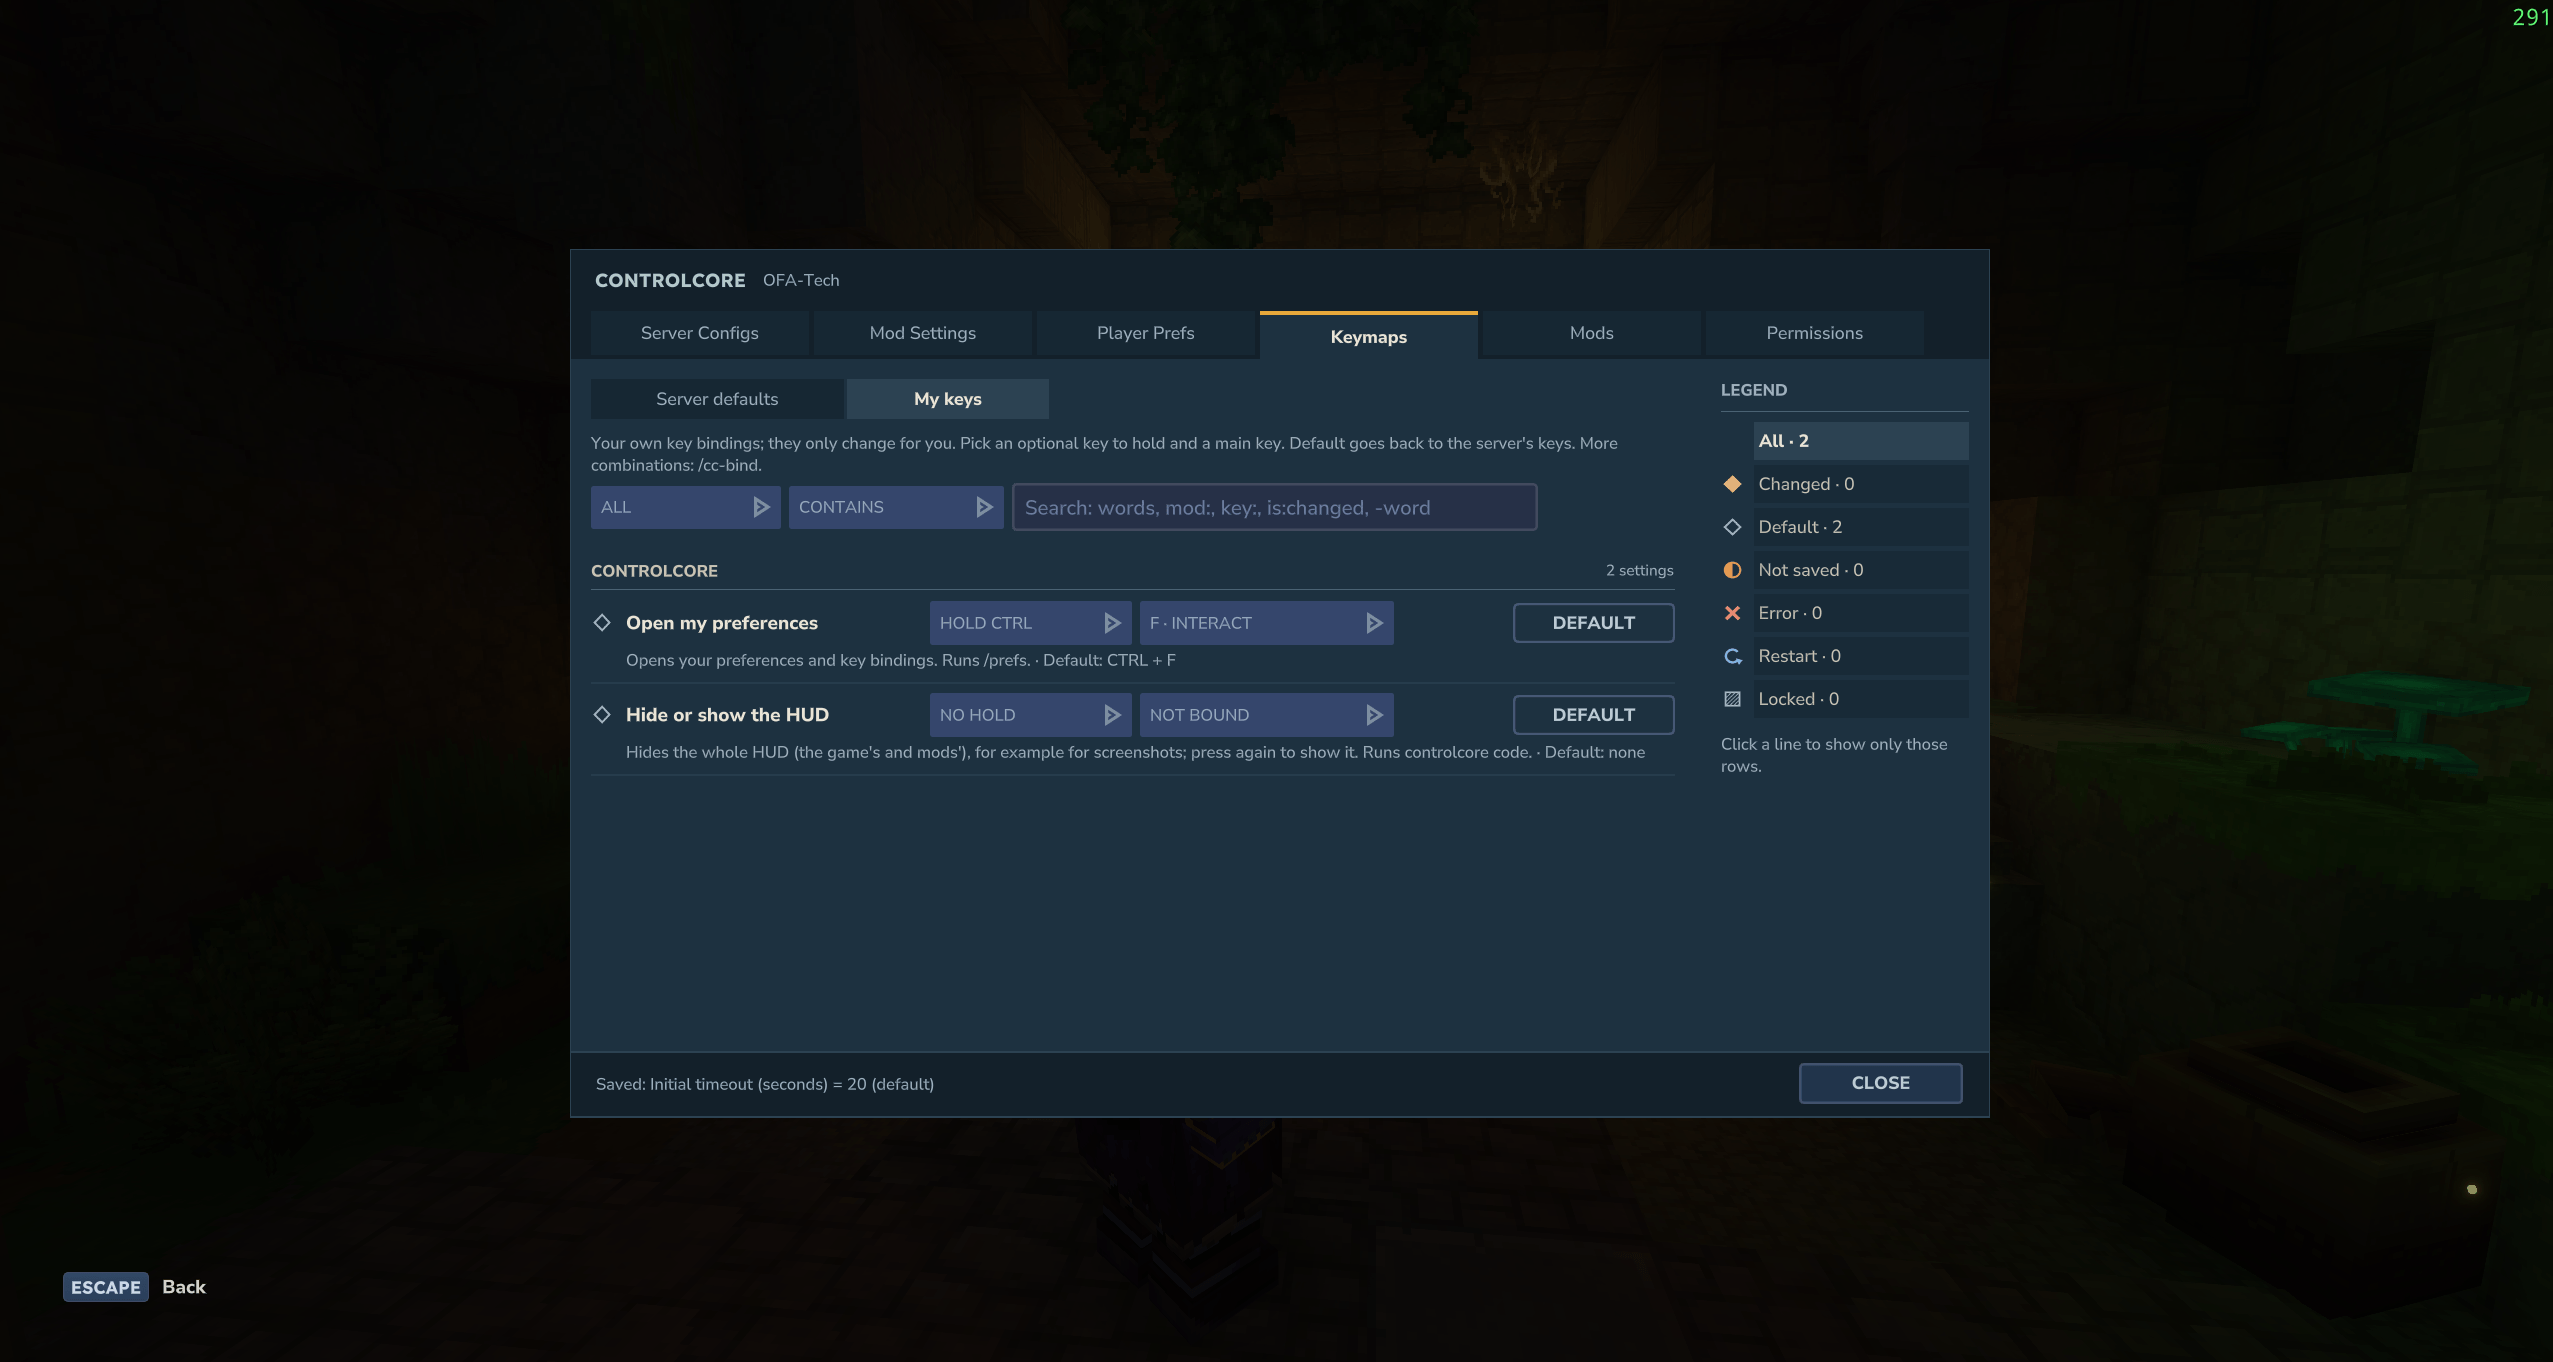Filter rows by Changed · 0
The image size is (2553, 1362).
point(1861,484)
